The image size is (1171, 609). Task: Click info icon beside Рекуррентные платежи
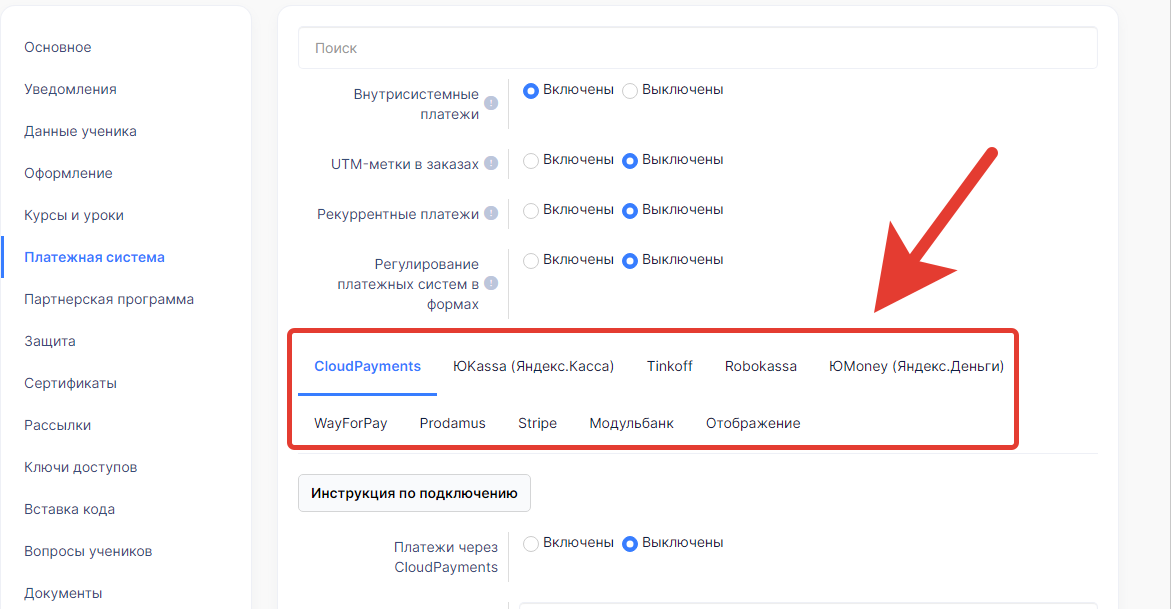tap(491, 213)
